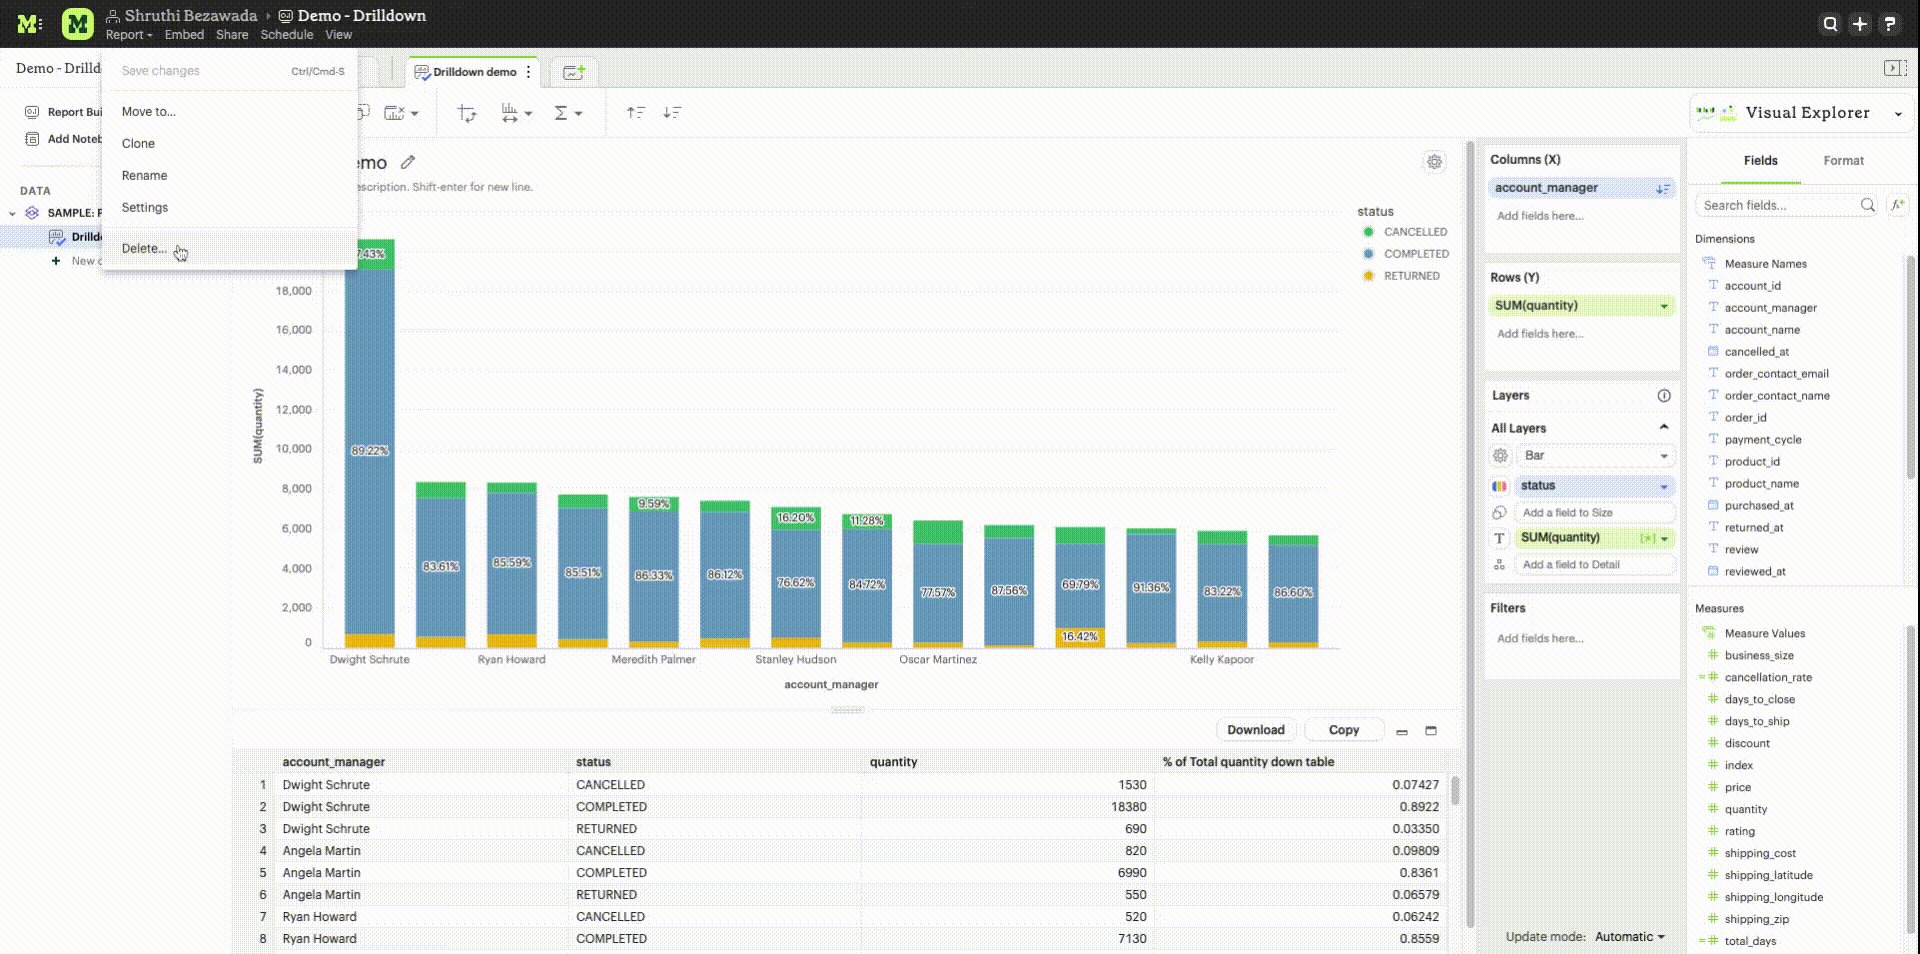The width and height of the screenshot is (1920, 954).
Task: Collapse the side panel icon at top right
Action: pyautogui.click(x=1894, y=68)
